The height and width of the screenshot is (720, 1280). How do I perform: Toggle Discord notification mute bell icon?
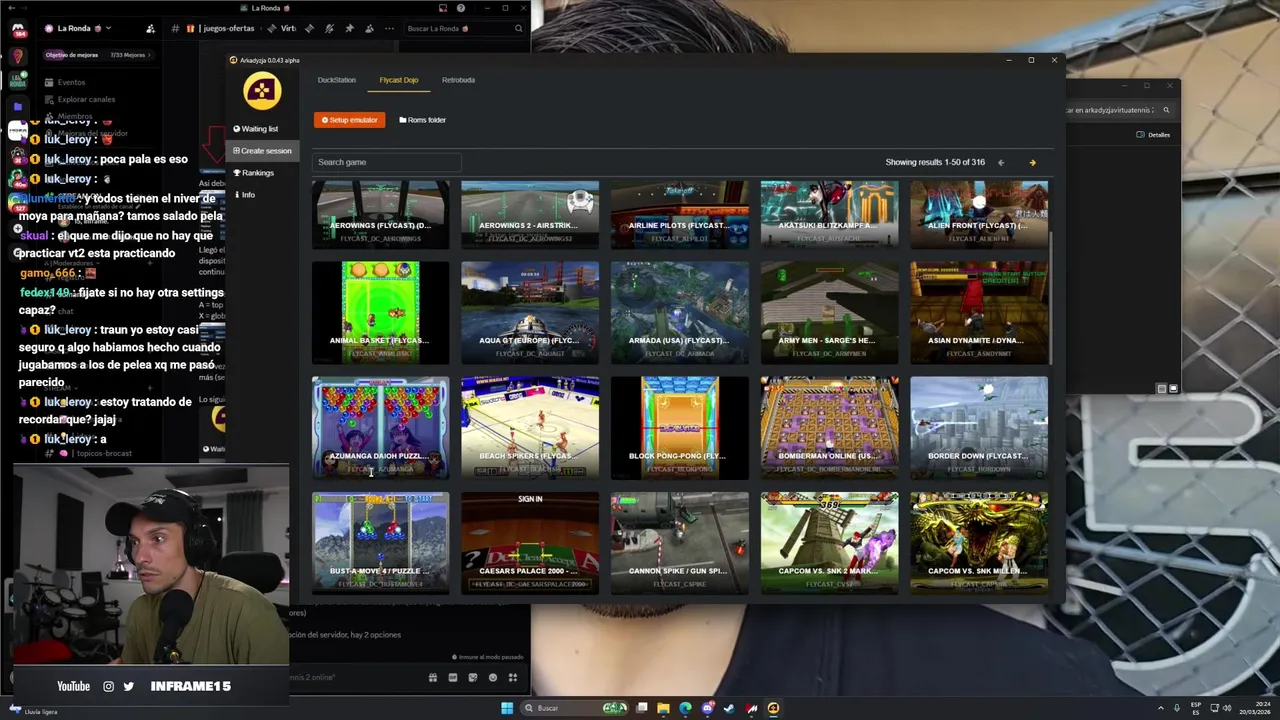(x=329, y=28)
